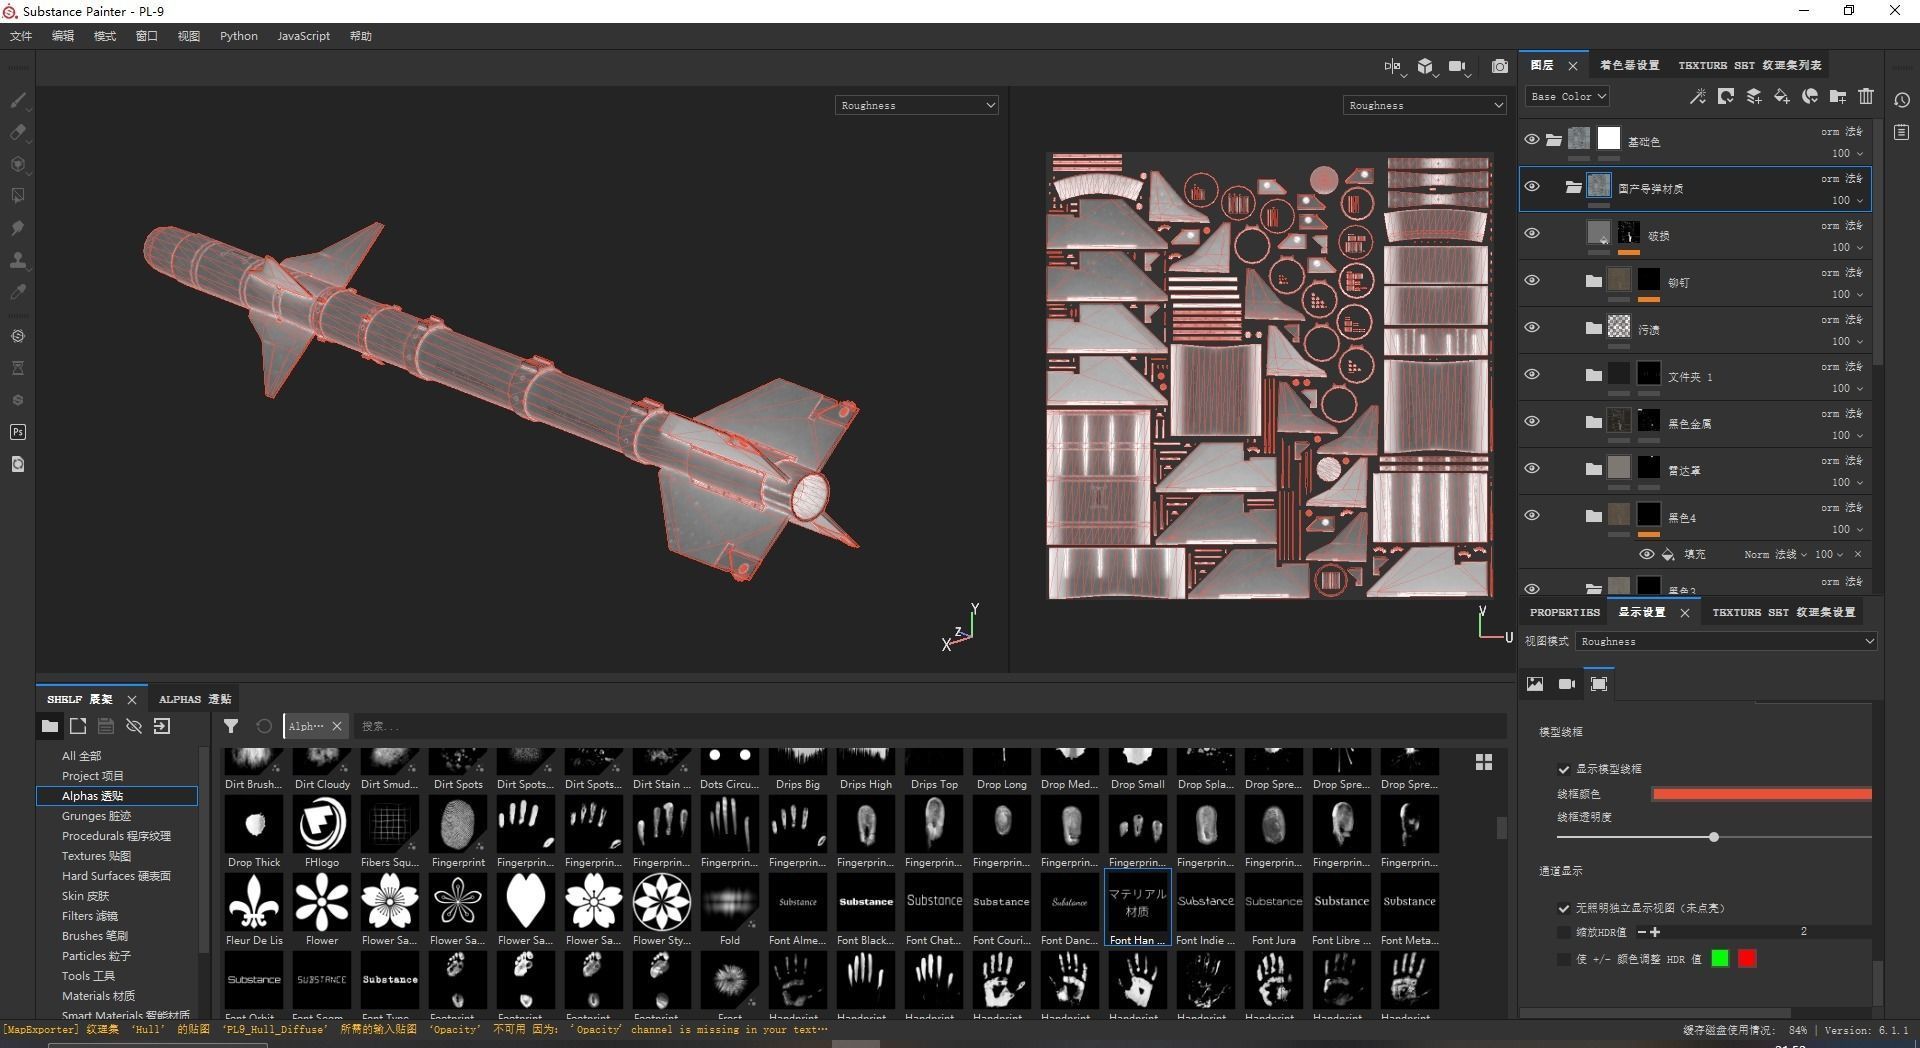The image size is (1920, 1048).
Task: Click the trash icon to delete layer
Action: 1866,96
